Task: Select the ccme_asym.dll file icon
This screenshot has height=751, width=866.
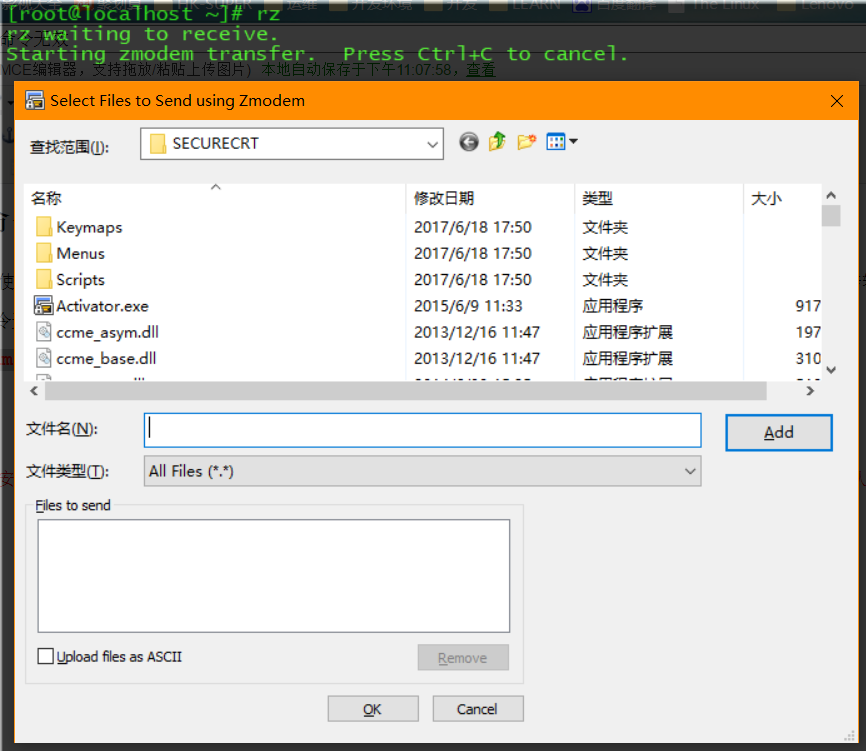Action: 44,332
